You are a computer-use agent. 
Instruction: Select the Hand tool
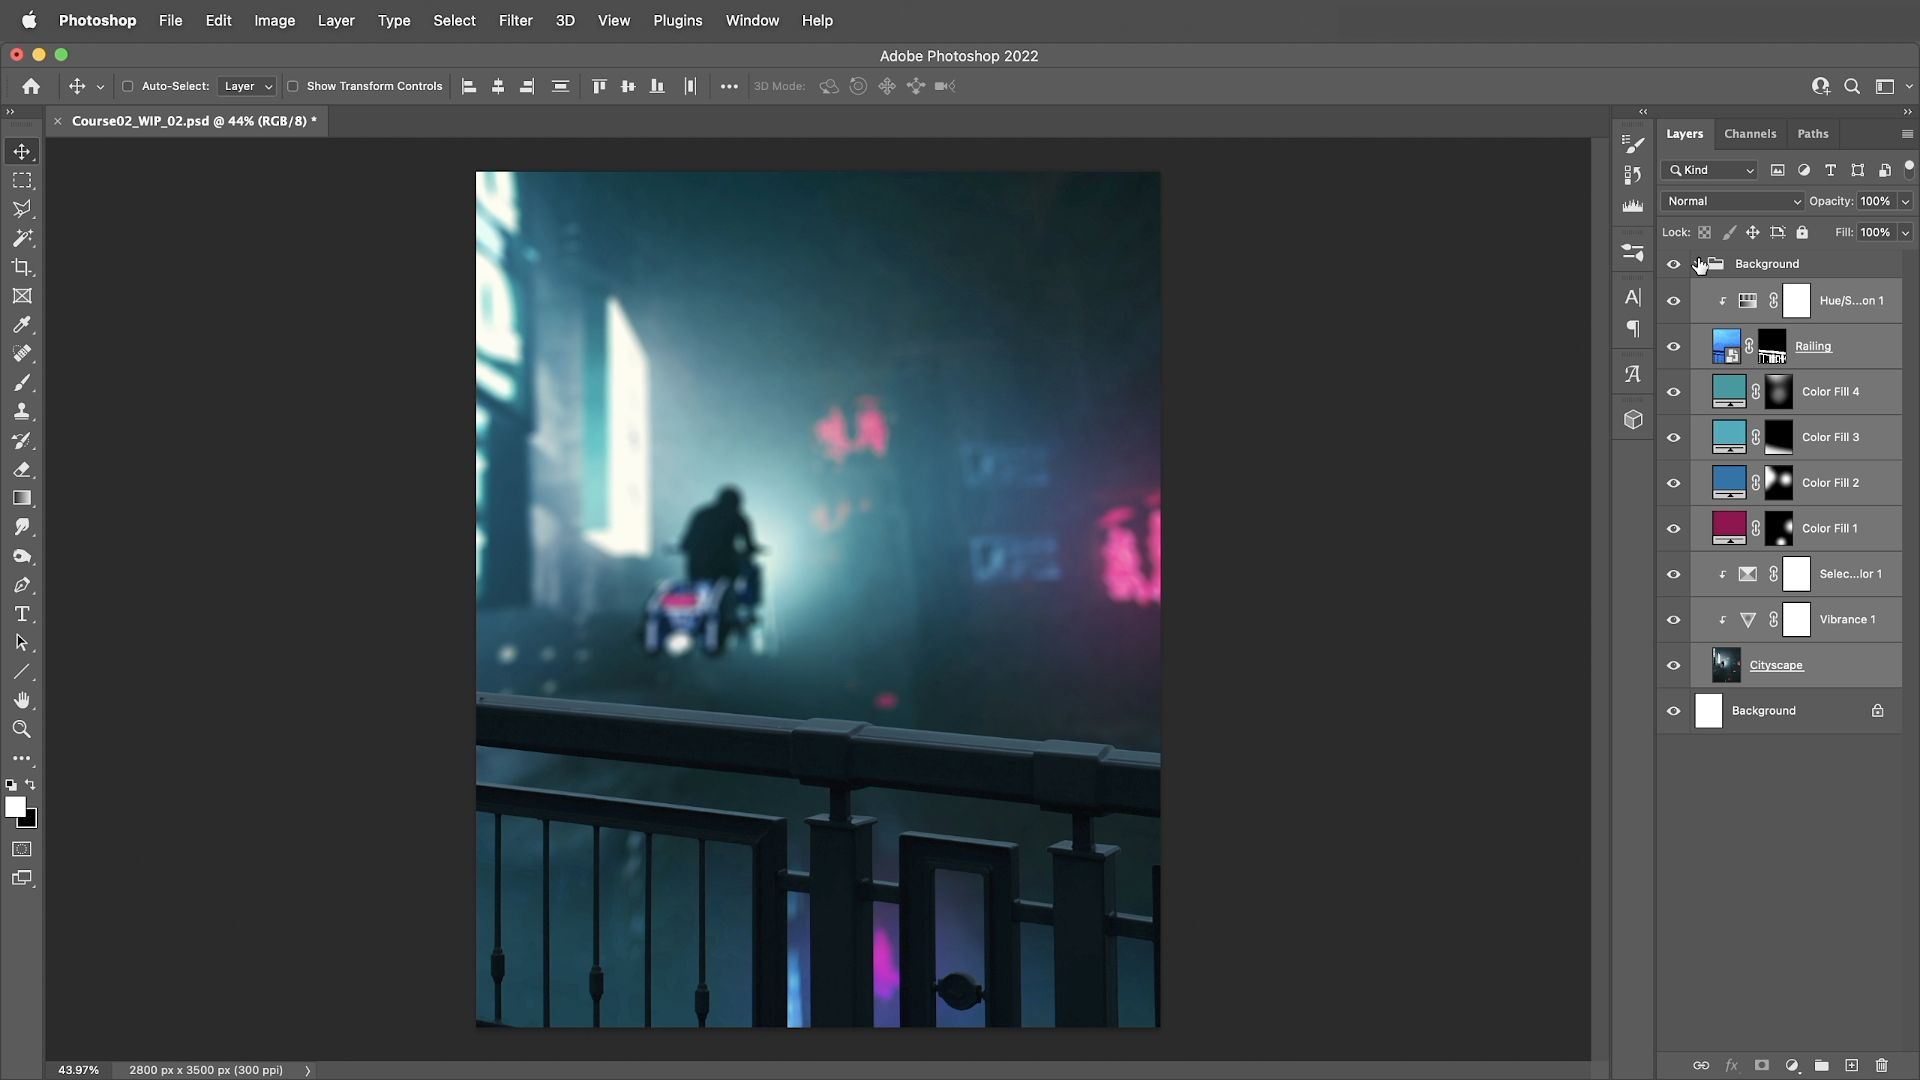(22, 700)
